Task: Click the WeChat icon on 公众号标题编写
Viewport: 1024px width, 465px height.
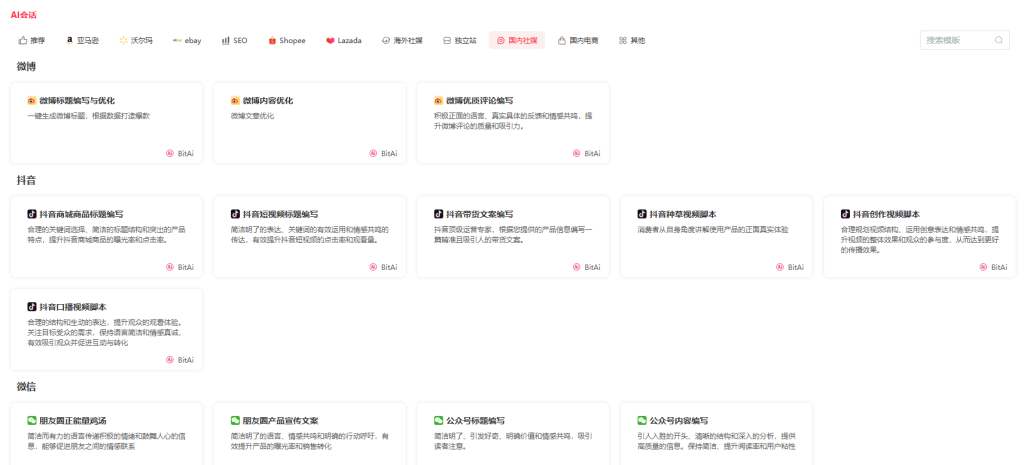Action: (x=439, y=421)
